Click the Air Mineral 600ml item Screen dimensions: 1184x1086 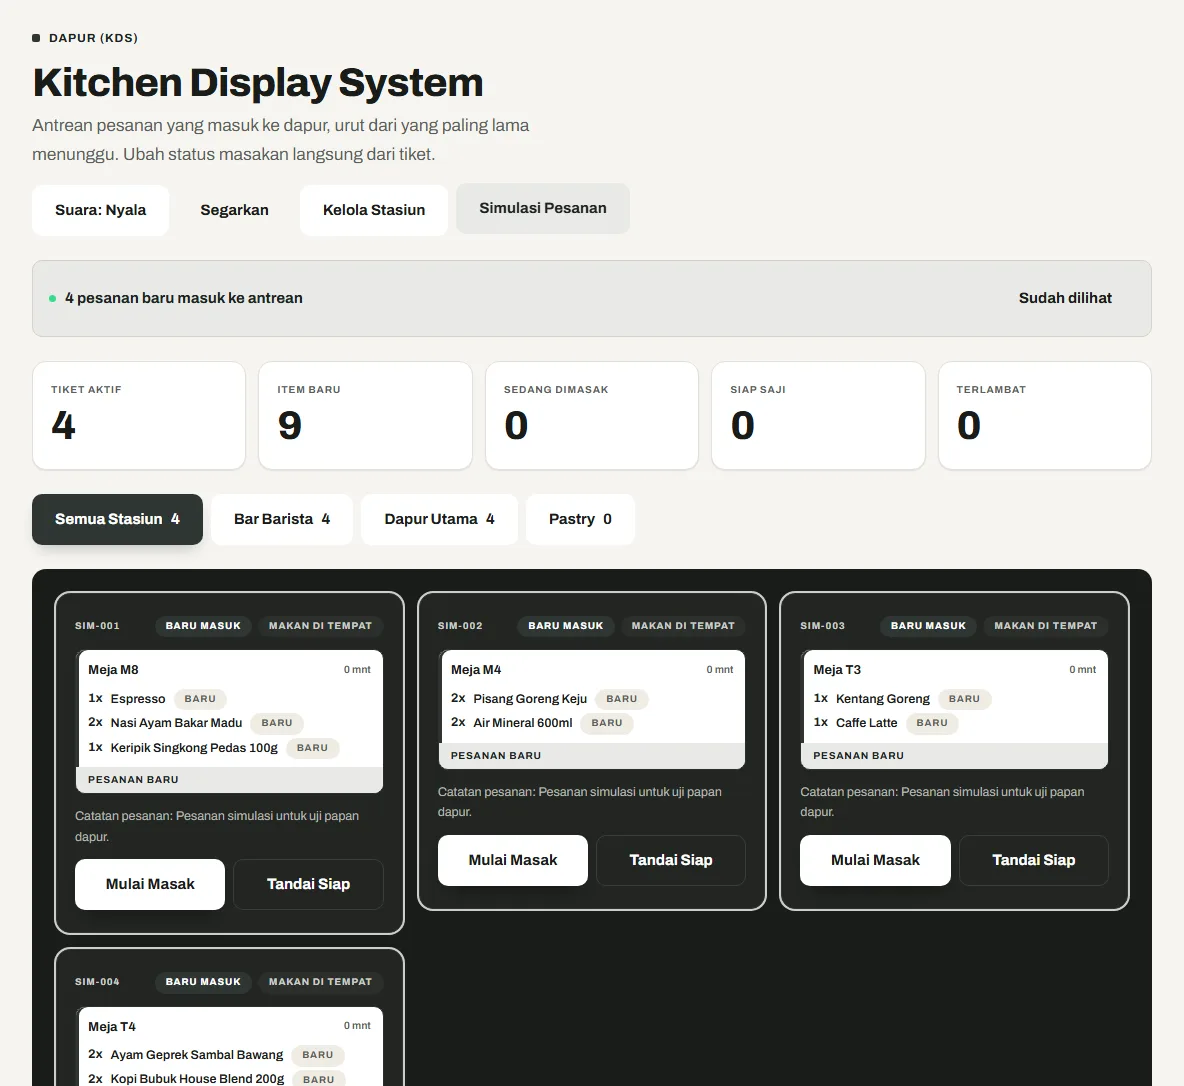523,723
